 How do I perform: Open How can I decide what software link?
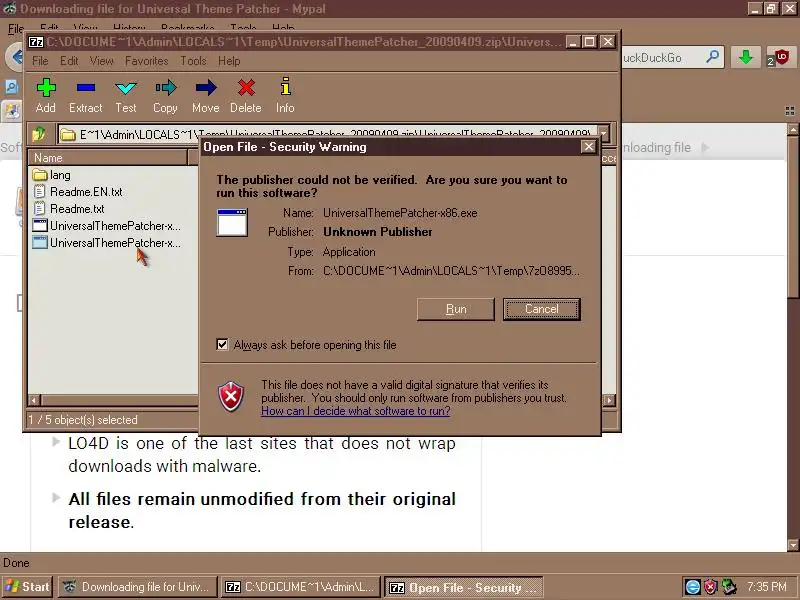[356, 411]
